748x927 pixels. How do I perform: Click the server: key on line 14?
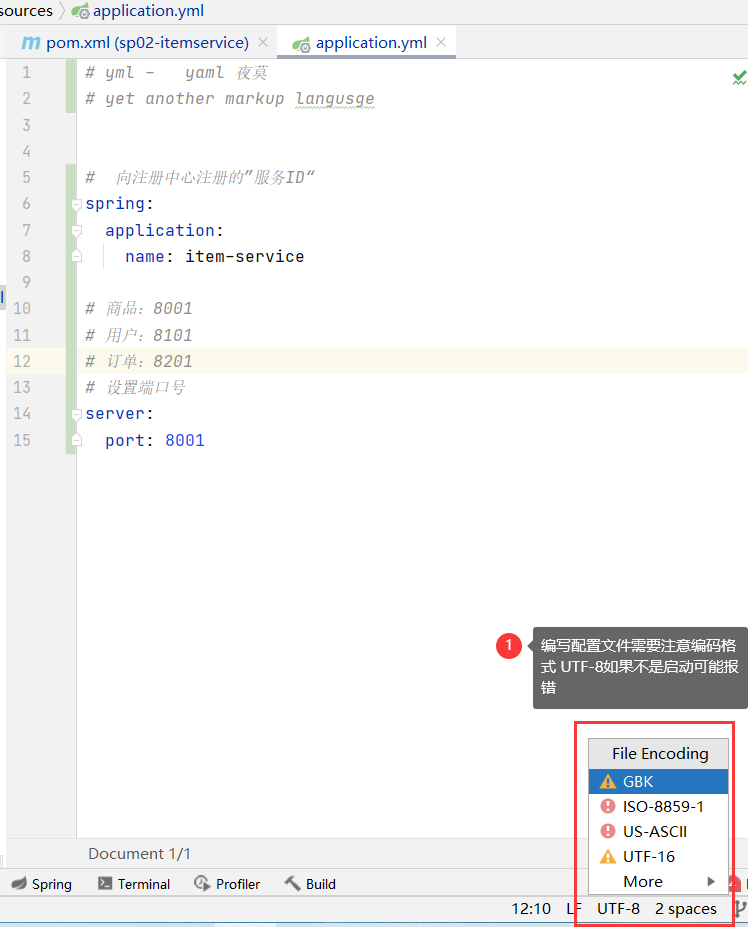119,414
